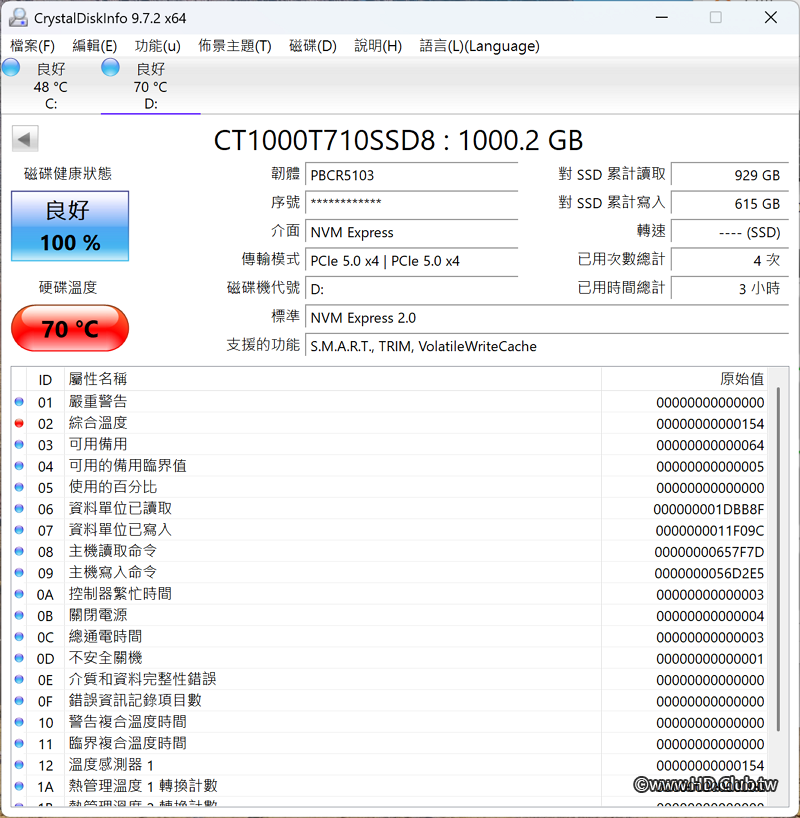Select attribute row 0C 總通電時間

point(389,637)
